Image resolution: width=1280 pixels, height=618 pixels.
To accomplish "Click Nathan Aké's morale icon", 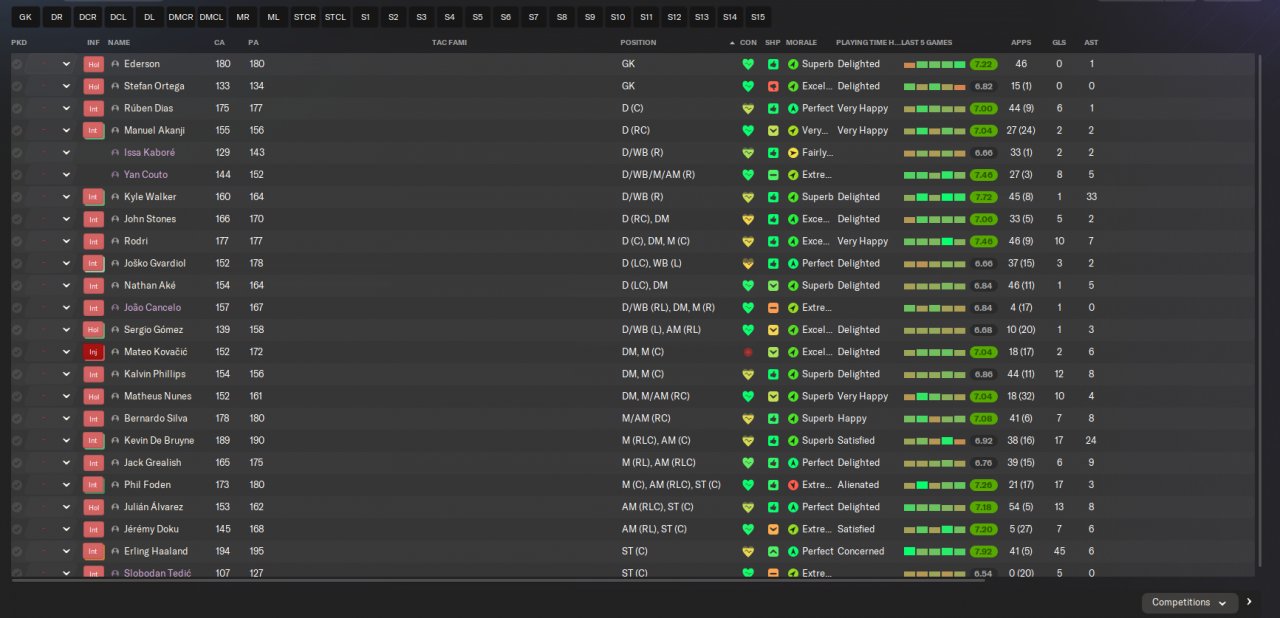I will (x=793, y=286).
